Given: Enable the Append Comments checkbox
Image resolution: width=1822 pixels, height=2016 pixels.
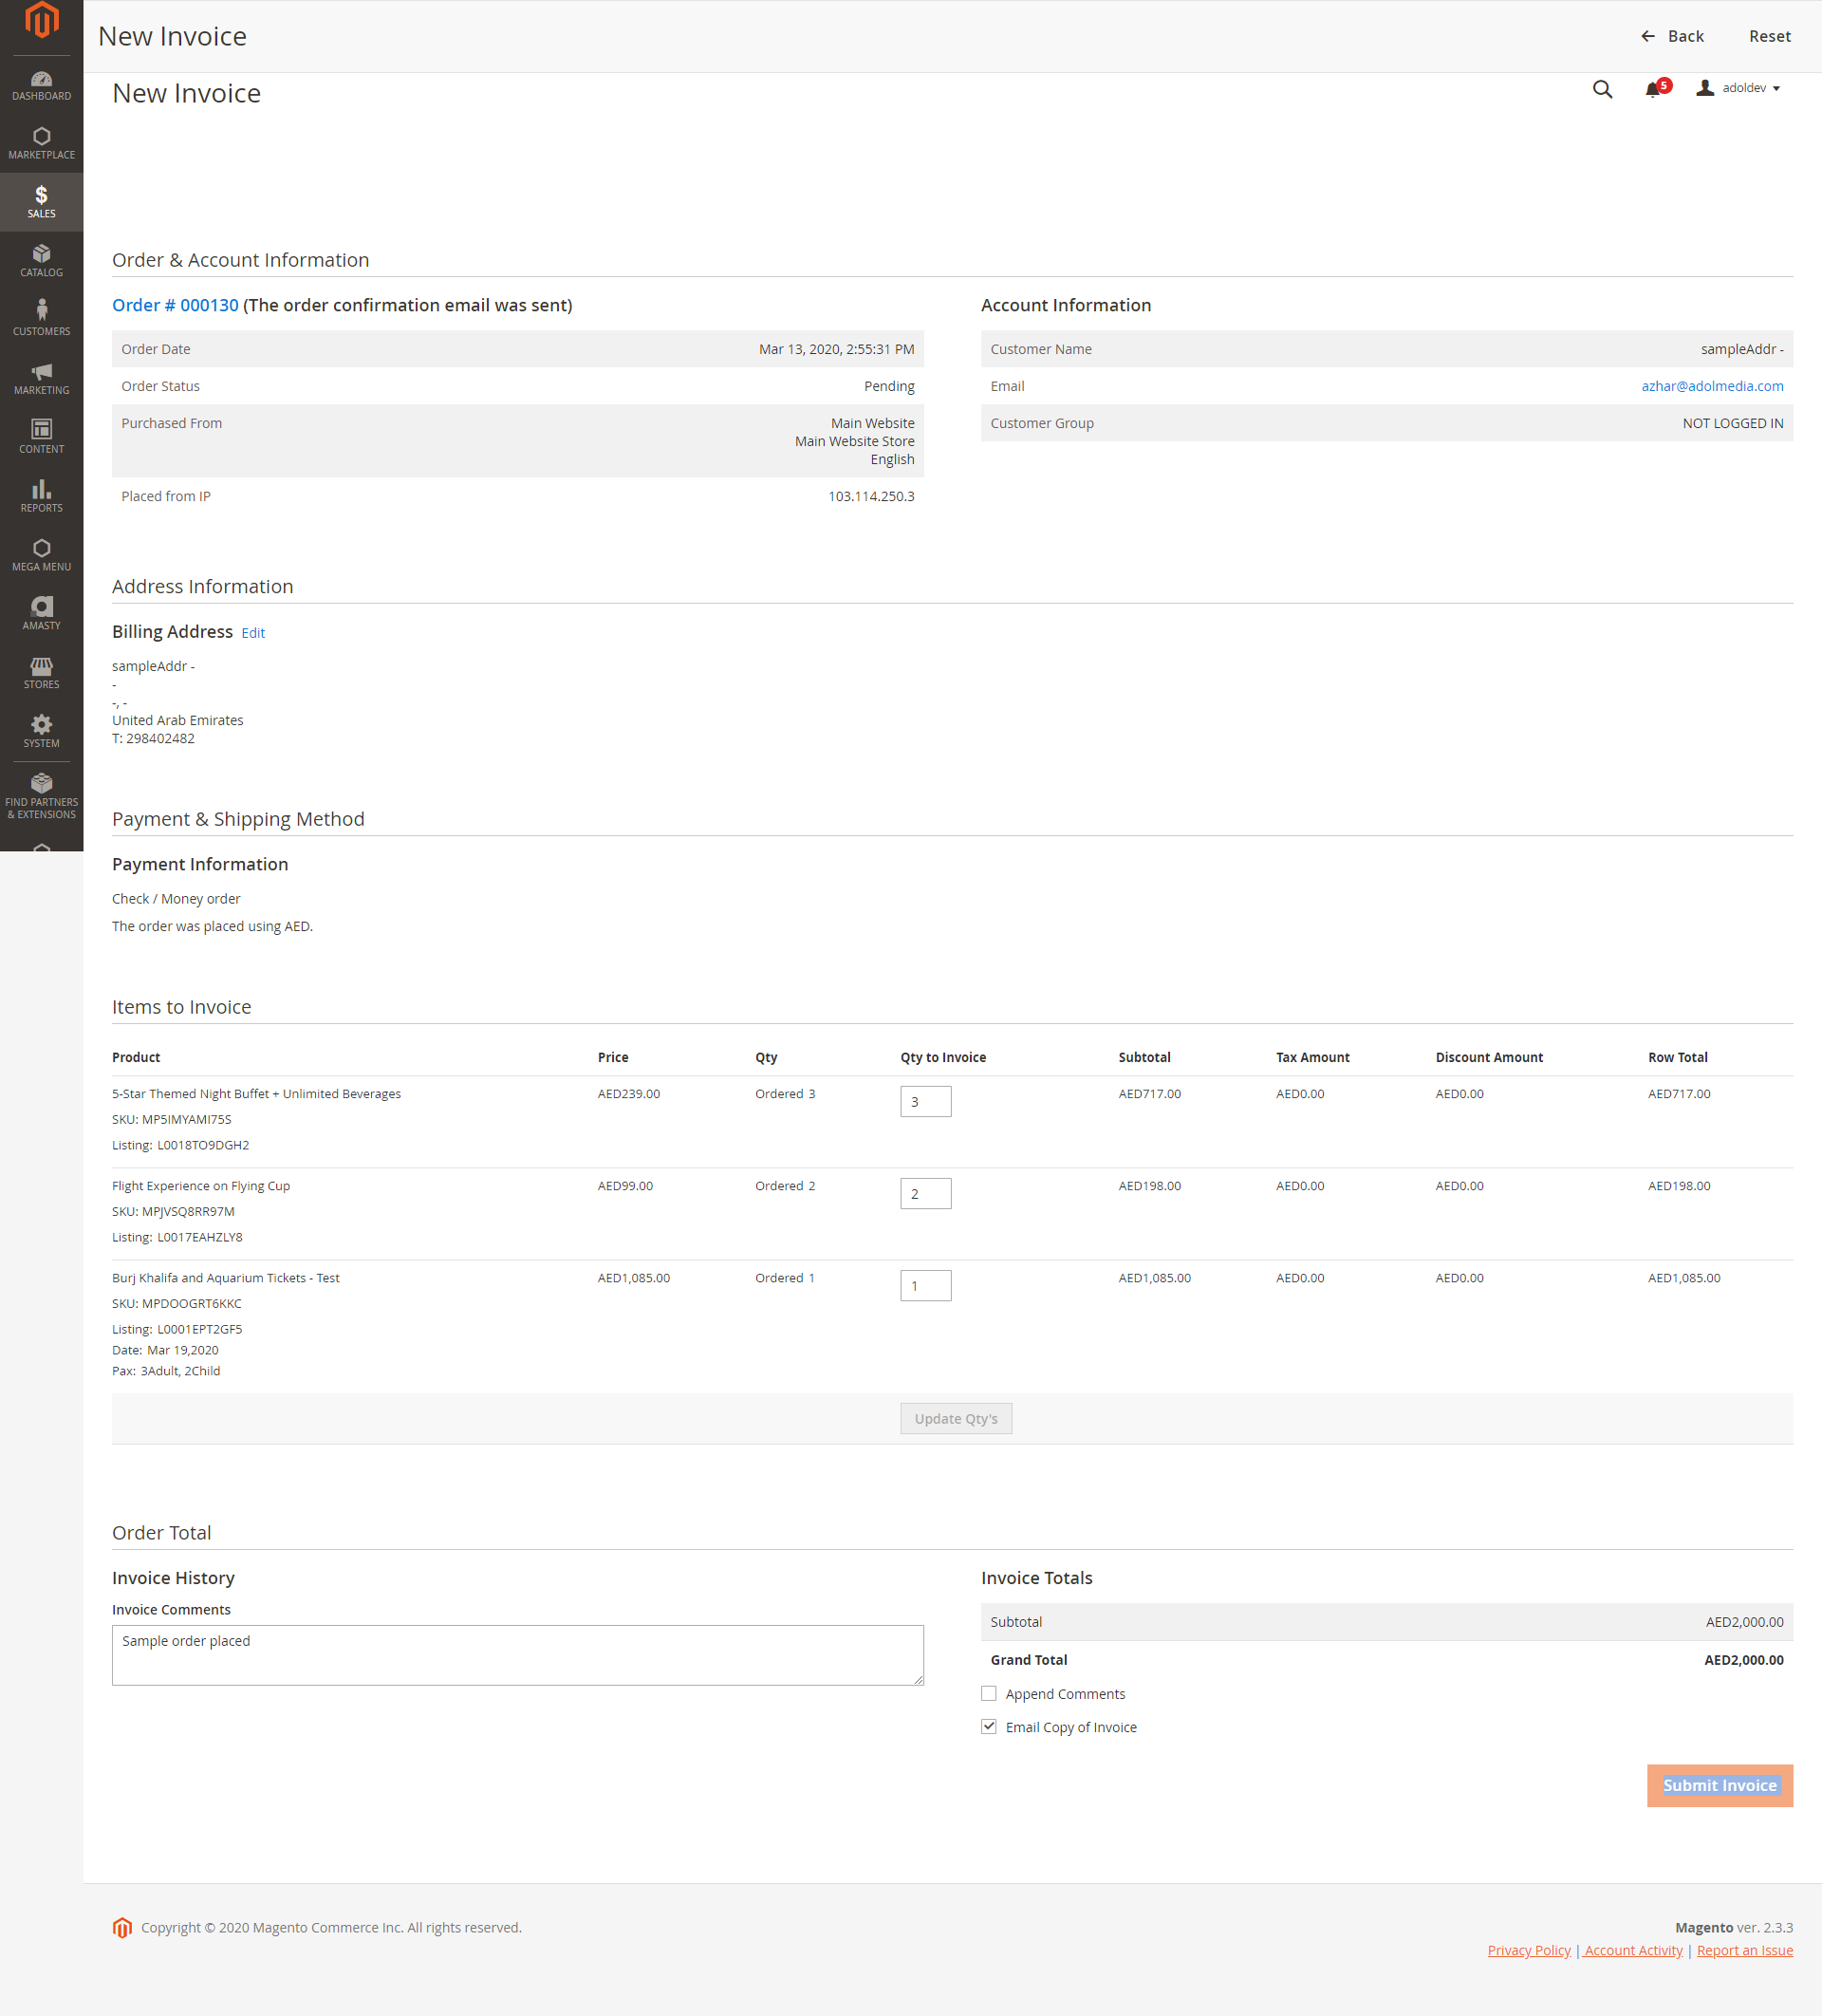Looking at the screenshot, I should 989,1693.
